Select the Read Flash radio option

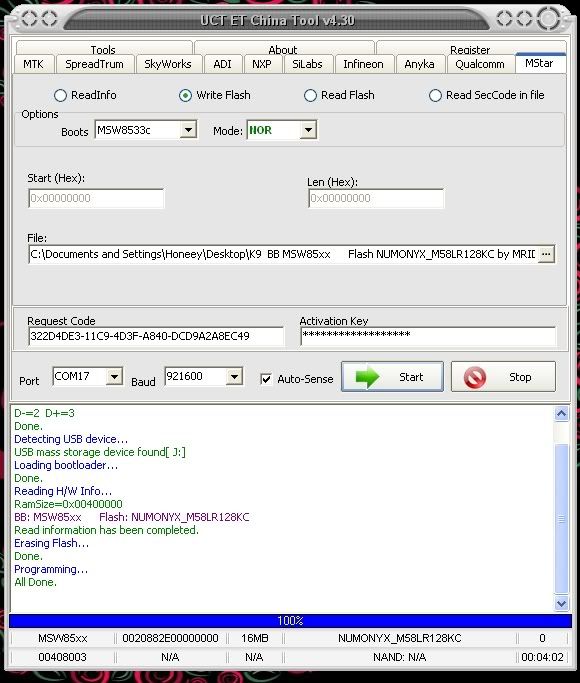click(310, 95)
